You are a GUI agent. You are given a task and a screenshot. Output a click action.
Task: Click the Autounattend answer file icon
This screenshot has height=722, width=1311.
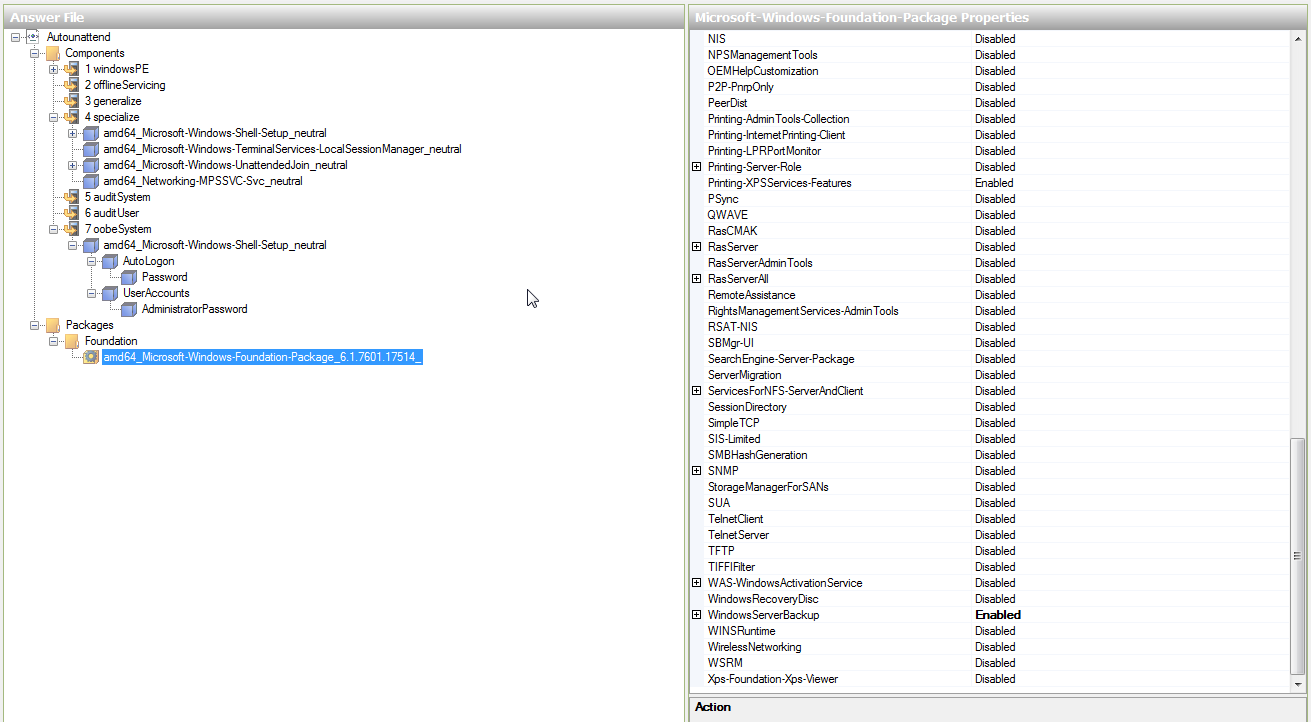33,37
